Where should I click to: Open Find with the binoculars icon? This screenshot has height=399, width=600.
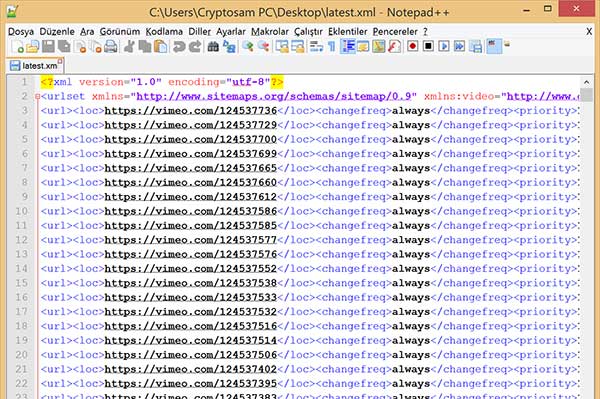pyautogui.click(x=213, y=46)
